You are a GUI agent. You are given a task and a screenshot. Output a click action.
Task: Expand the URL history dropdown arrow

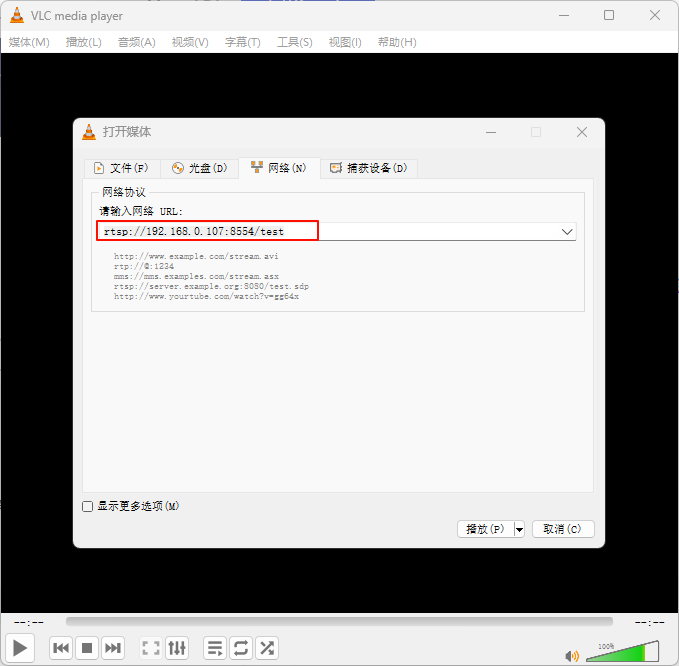point(567,232)
